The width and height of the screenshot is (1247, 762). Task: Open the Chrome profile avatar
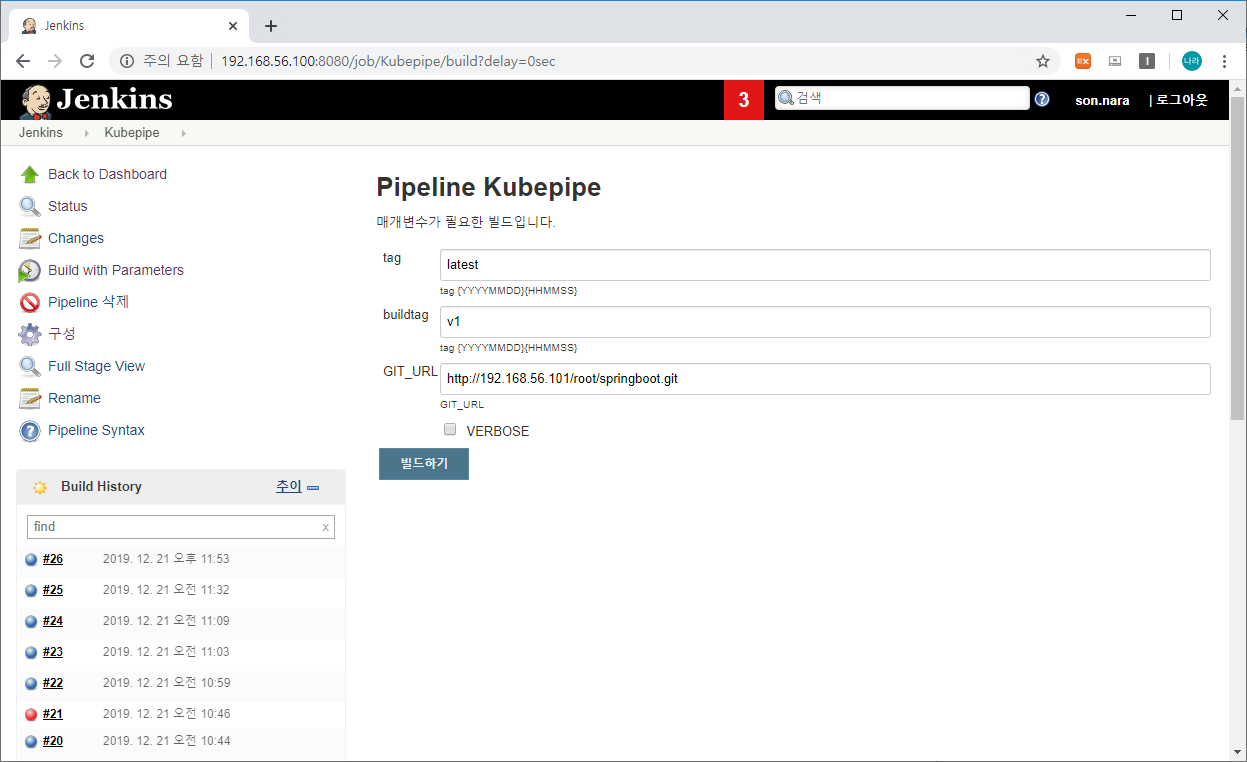coord(1191,61)
